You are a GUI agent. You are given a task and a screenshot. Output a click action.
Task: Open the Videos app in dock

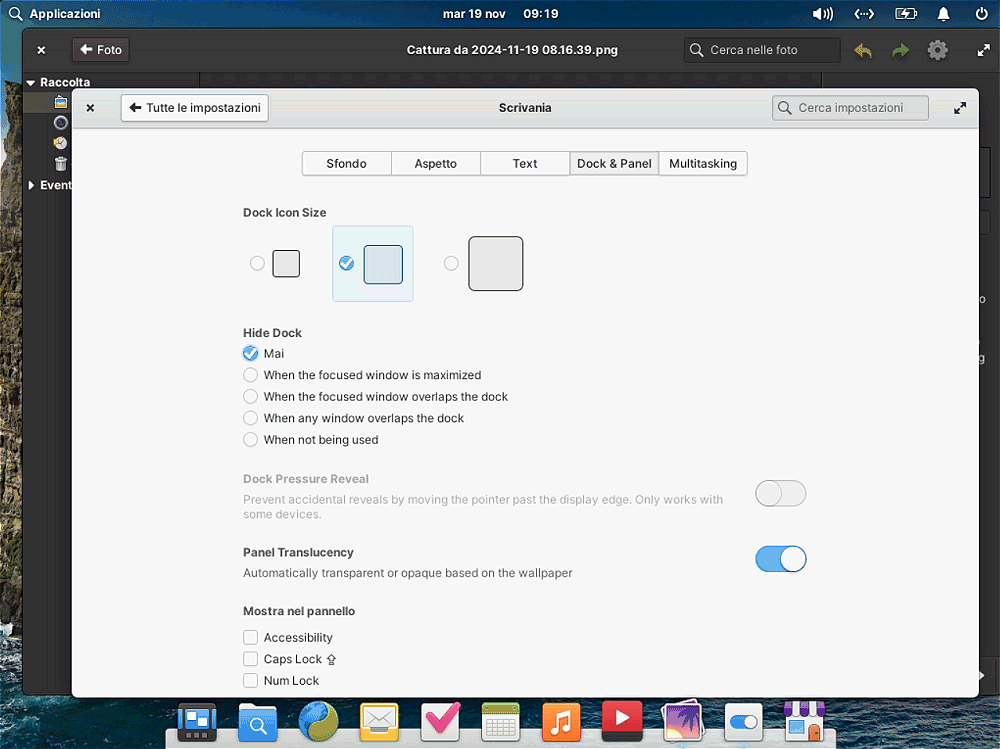pos(622,721)
